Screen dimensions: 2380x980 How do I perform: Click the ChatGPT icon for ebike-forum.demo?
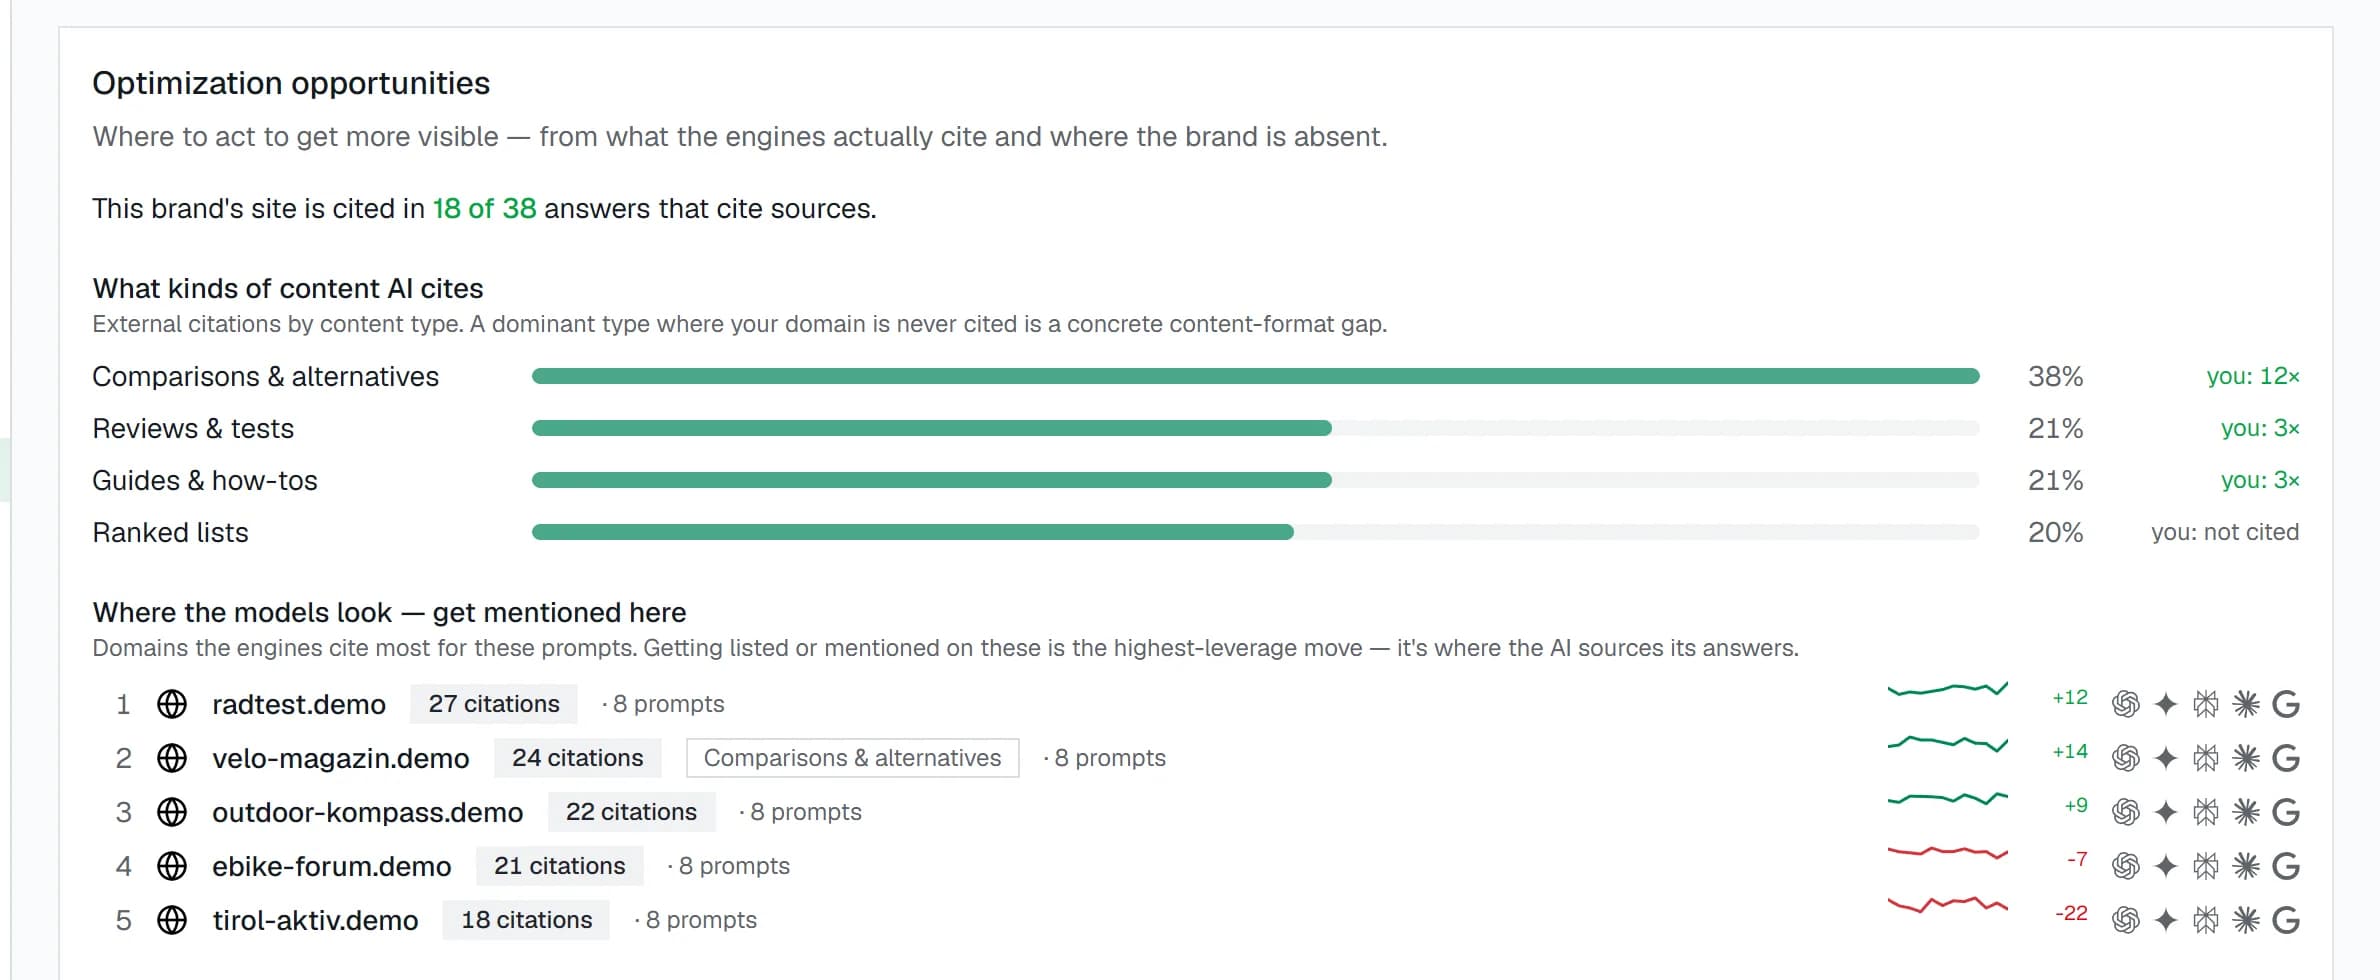pos(2126,867)
